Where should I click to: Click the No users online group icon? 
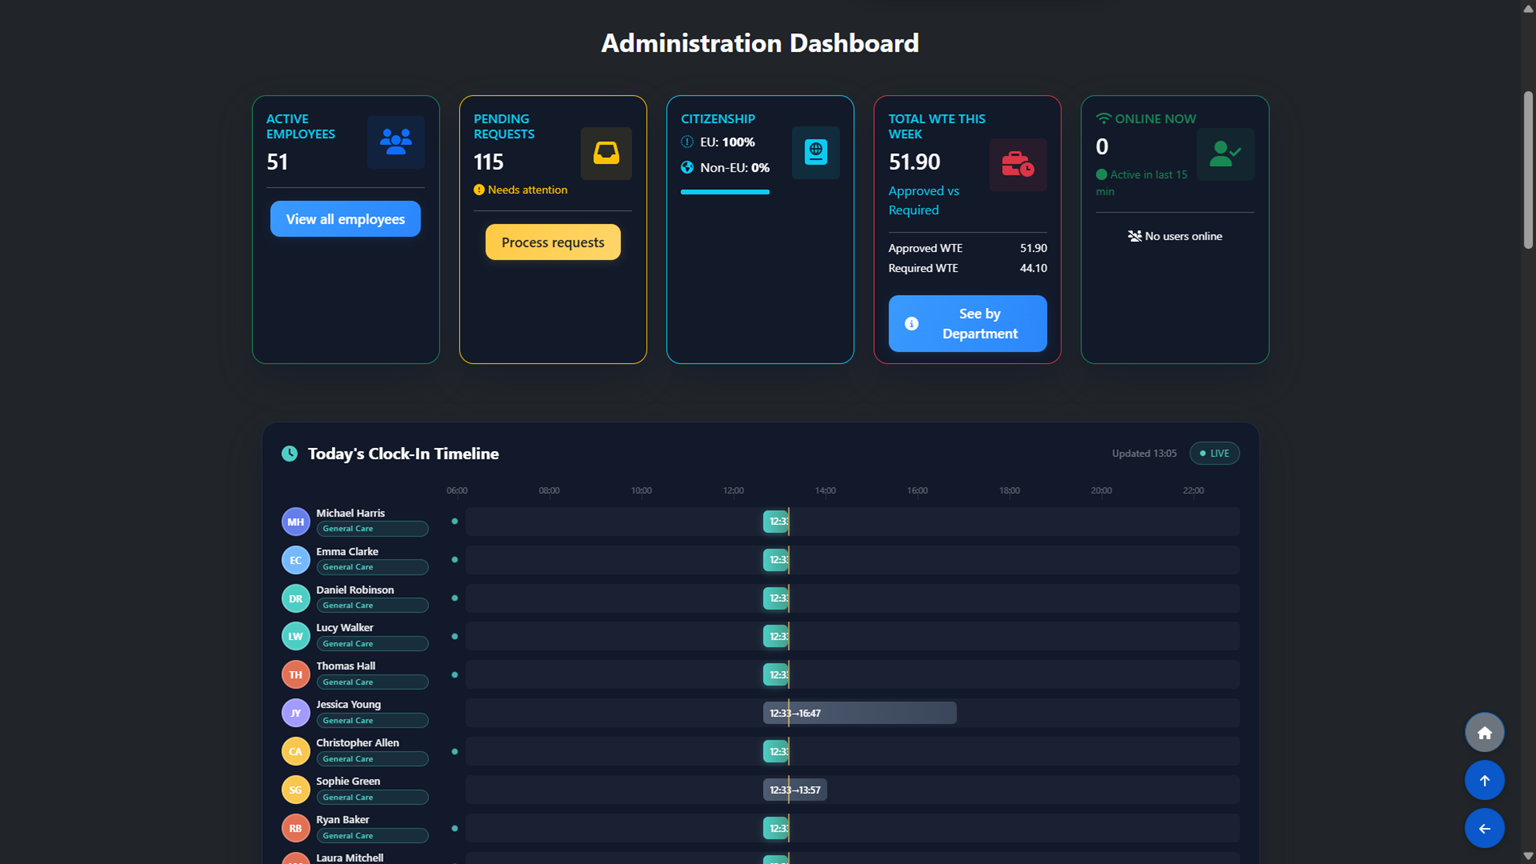pos(1135,237)
